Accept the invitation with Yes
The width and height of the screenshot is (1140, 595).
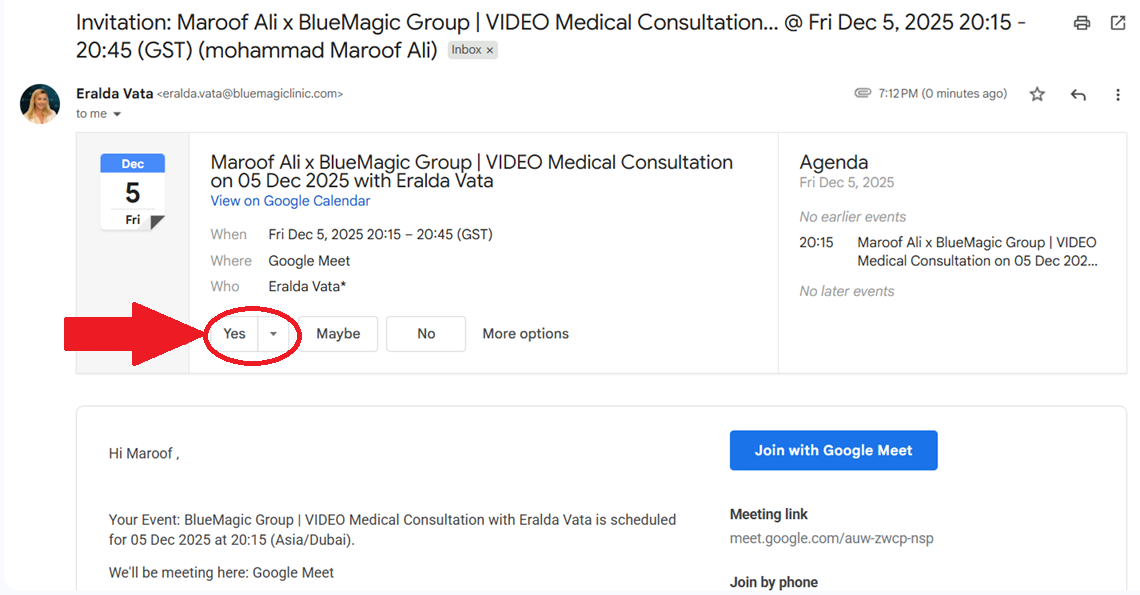pyautogui.click(x=234, y=334)
